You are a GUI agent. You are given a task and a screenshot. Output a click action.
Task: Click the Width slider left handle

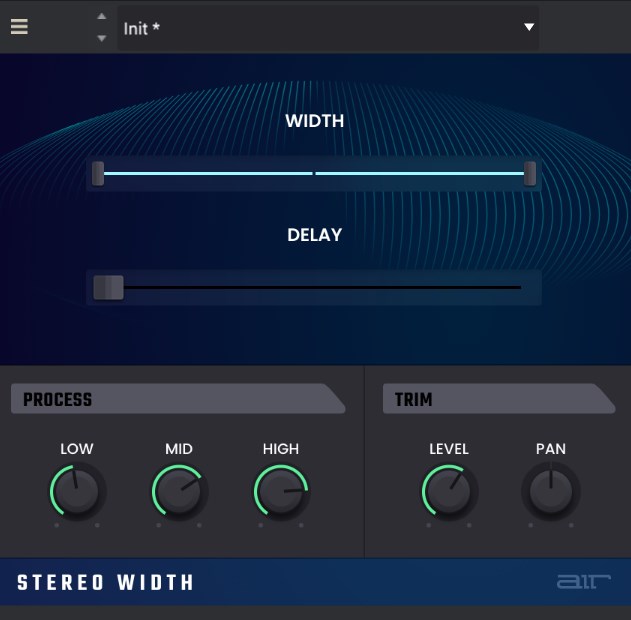[x=98, y=173]
